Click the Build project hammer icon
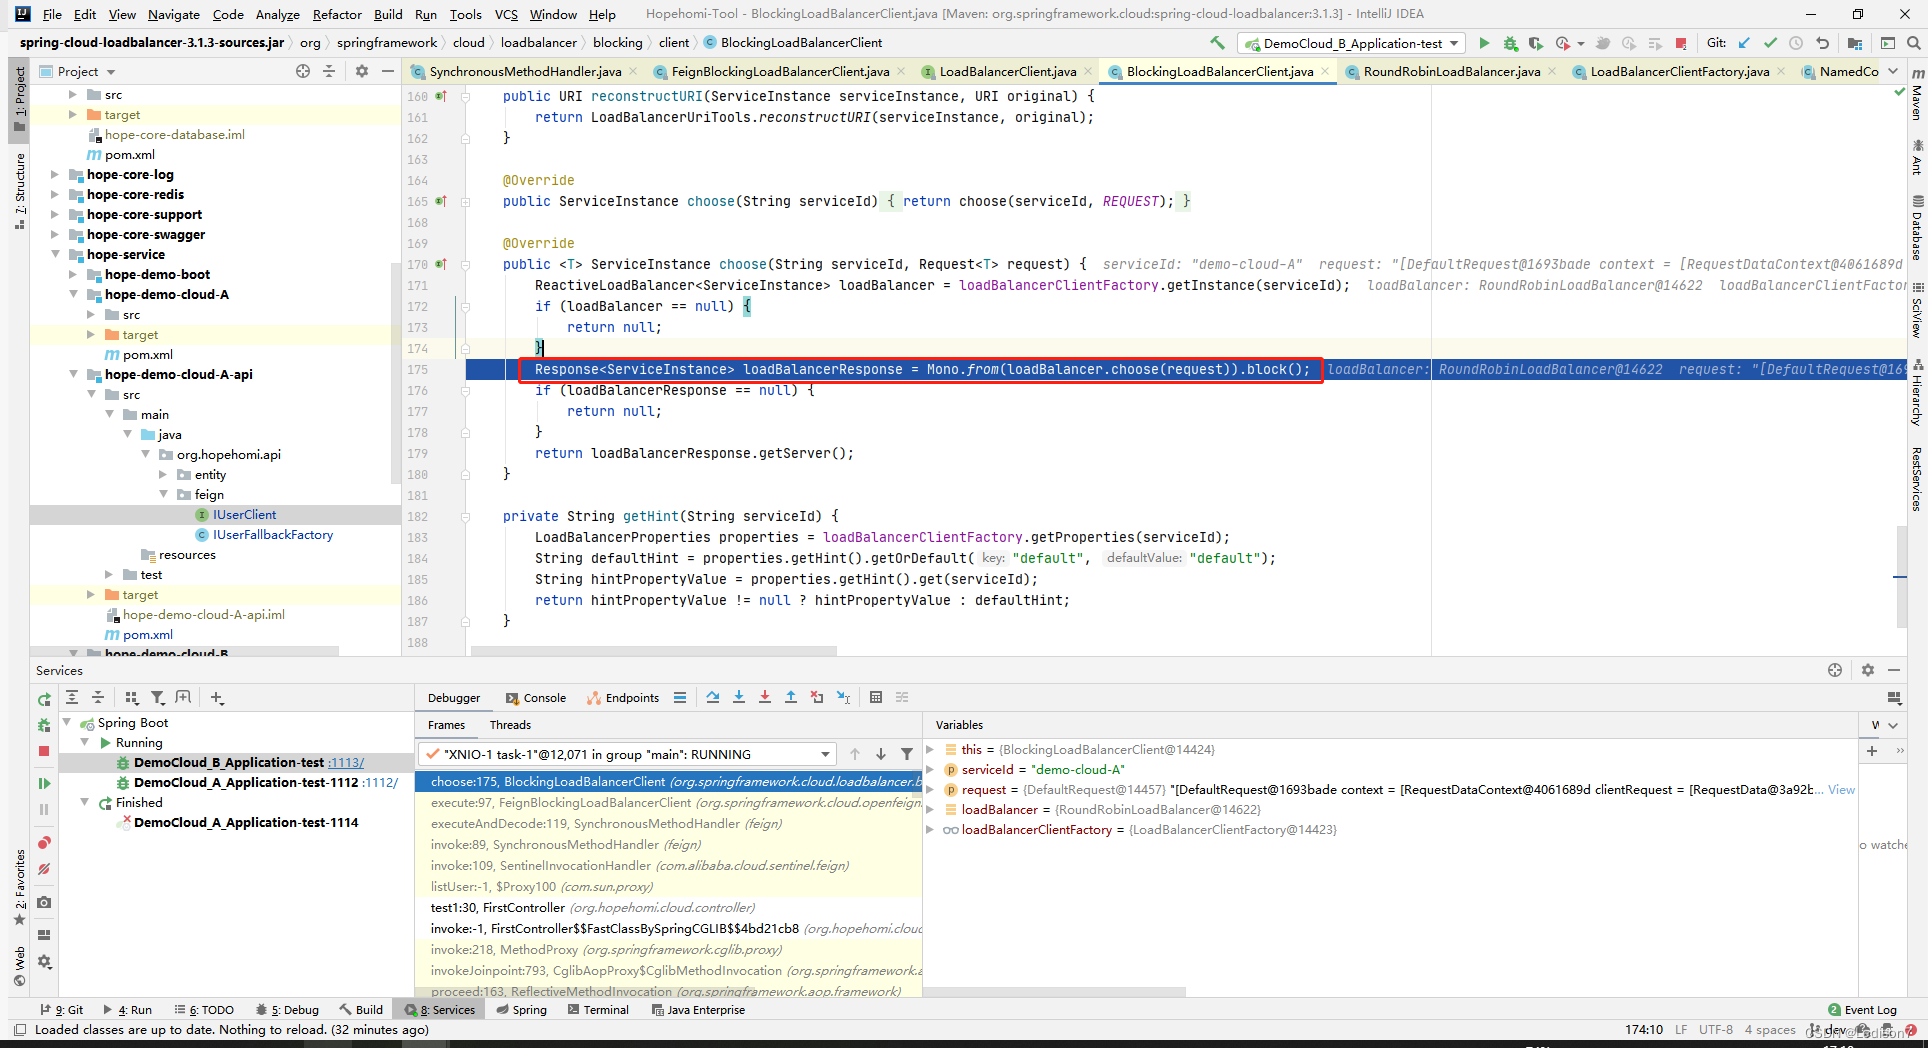 pos(1217,43)
